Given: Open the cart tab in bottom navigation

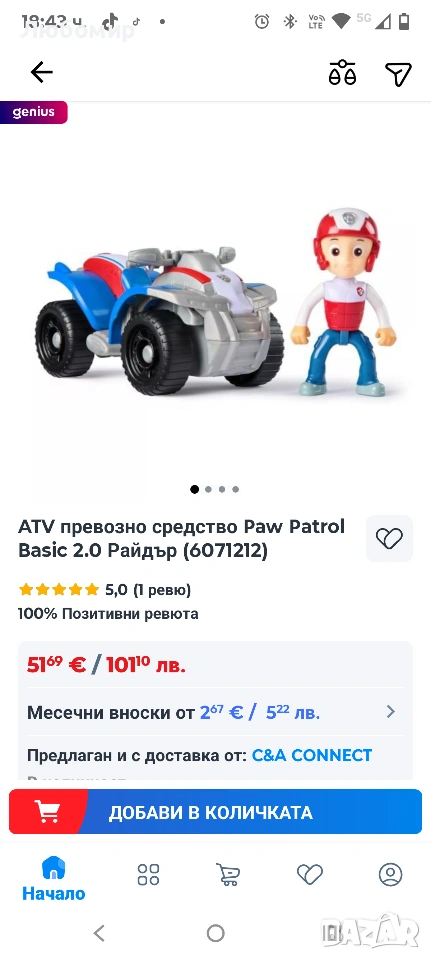Looking at the screenshot, I should [228, 874].
